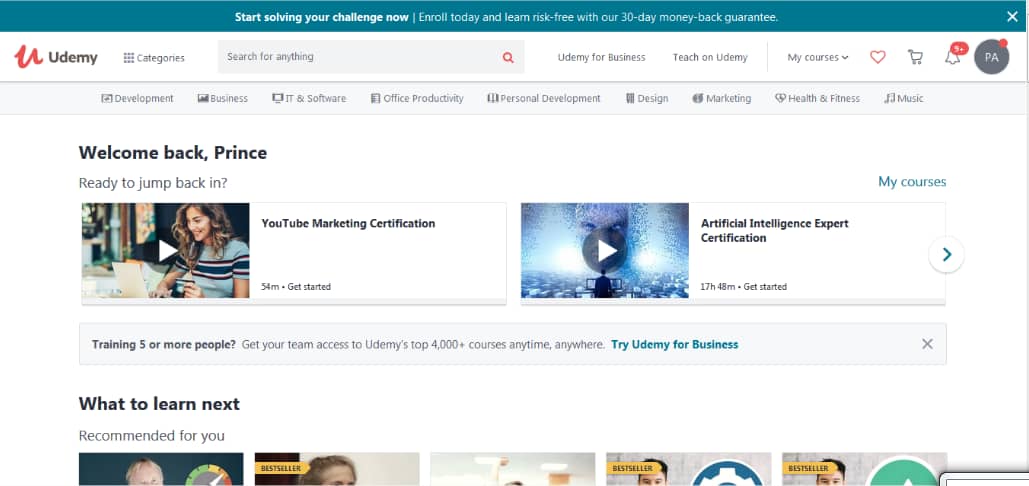
Task: Click the 17h 48m Get started text
Action: [744, 287]
